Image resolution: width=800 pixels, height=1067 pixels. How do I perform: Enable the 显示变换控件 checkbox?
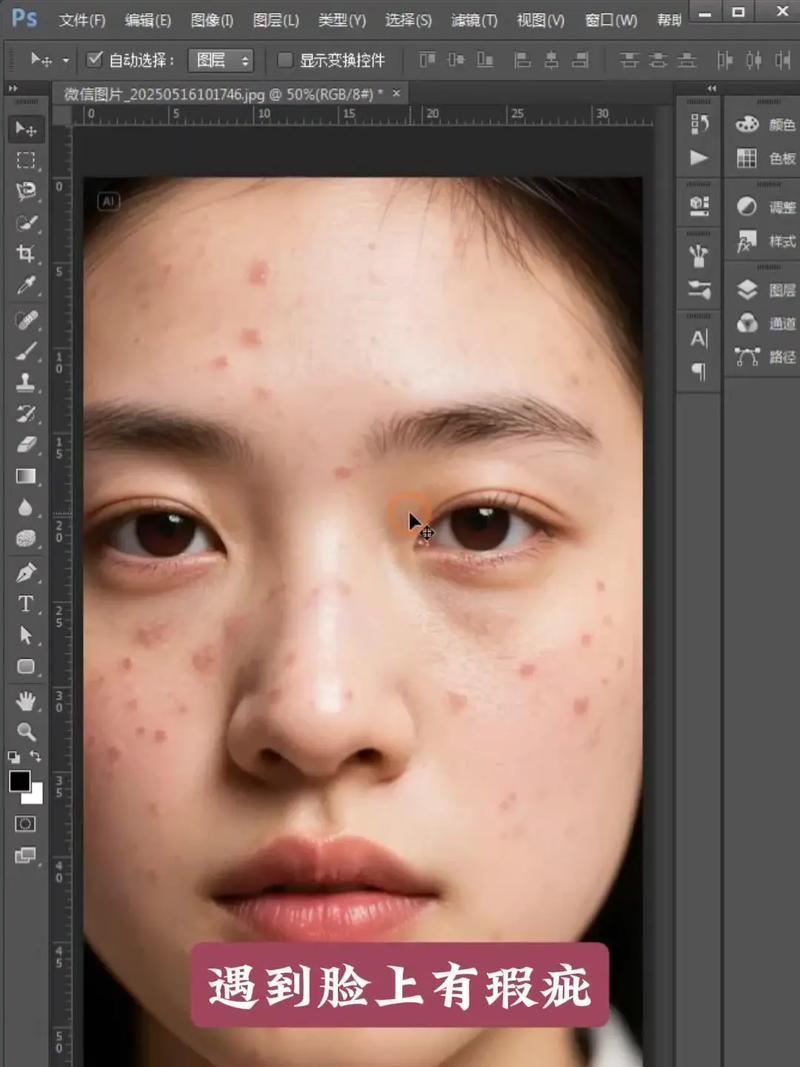pyautogui.click(x=285, y=60)
